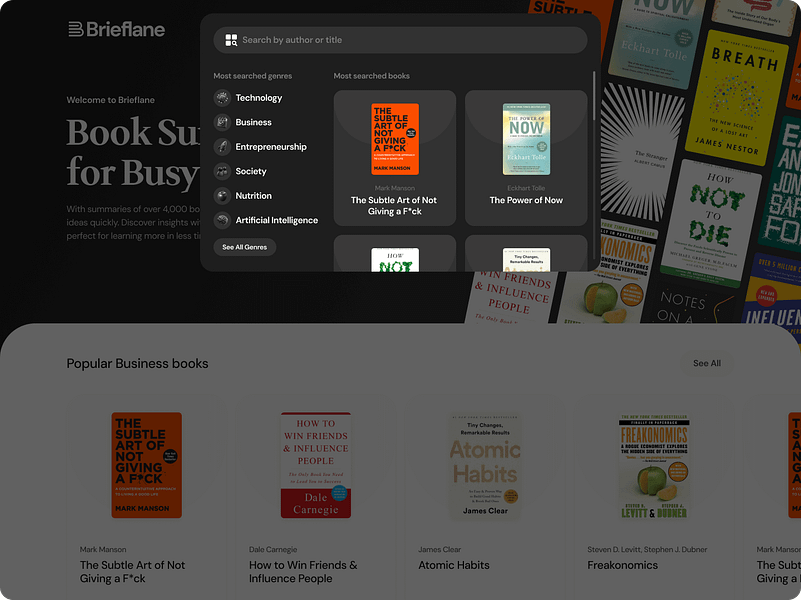
Task: Click James Clear author name under cover
Action: [x=439, y=549]
